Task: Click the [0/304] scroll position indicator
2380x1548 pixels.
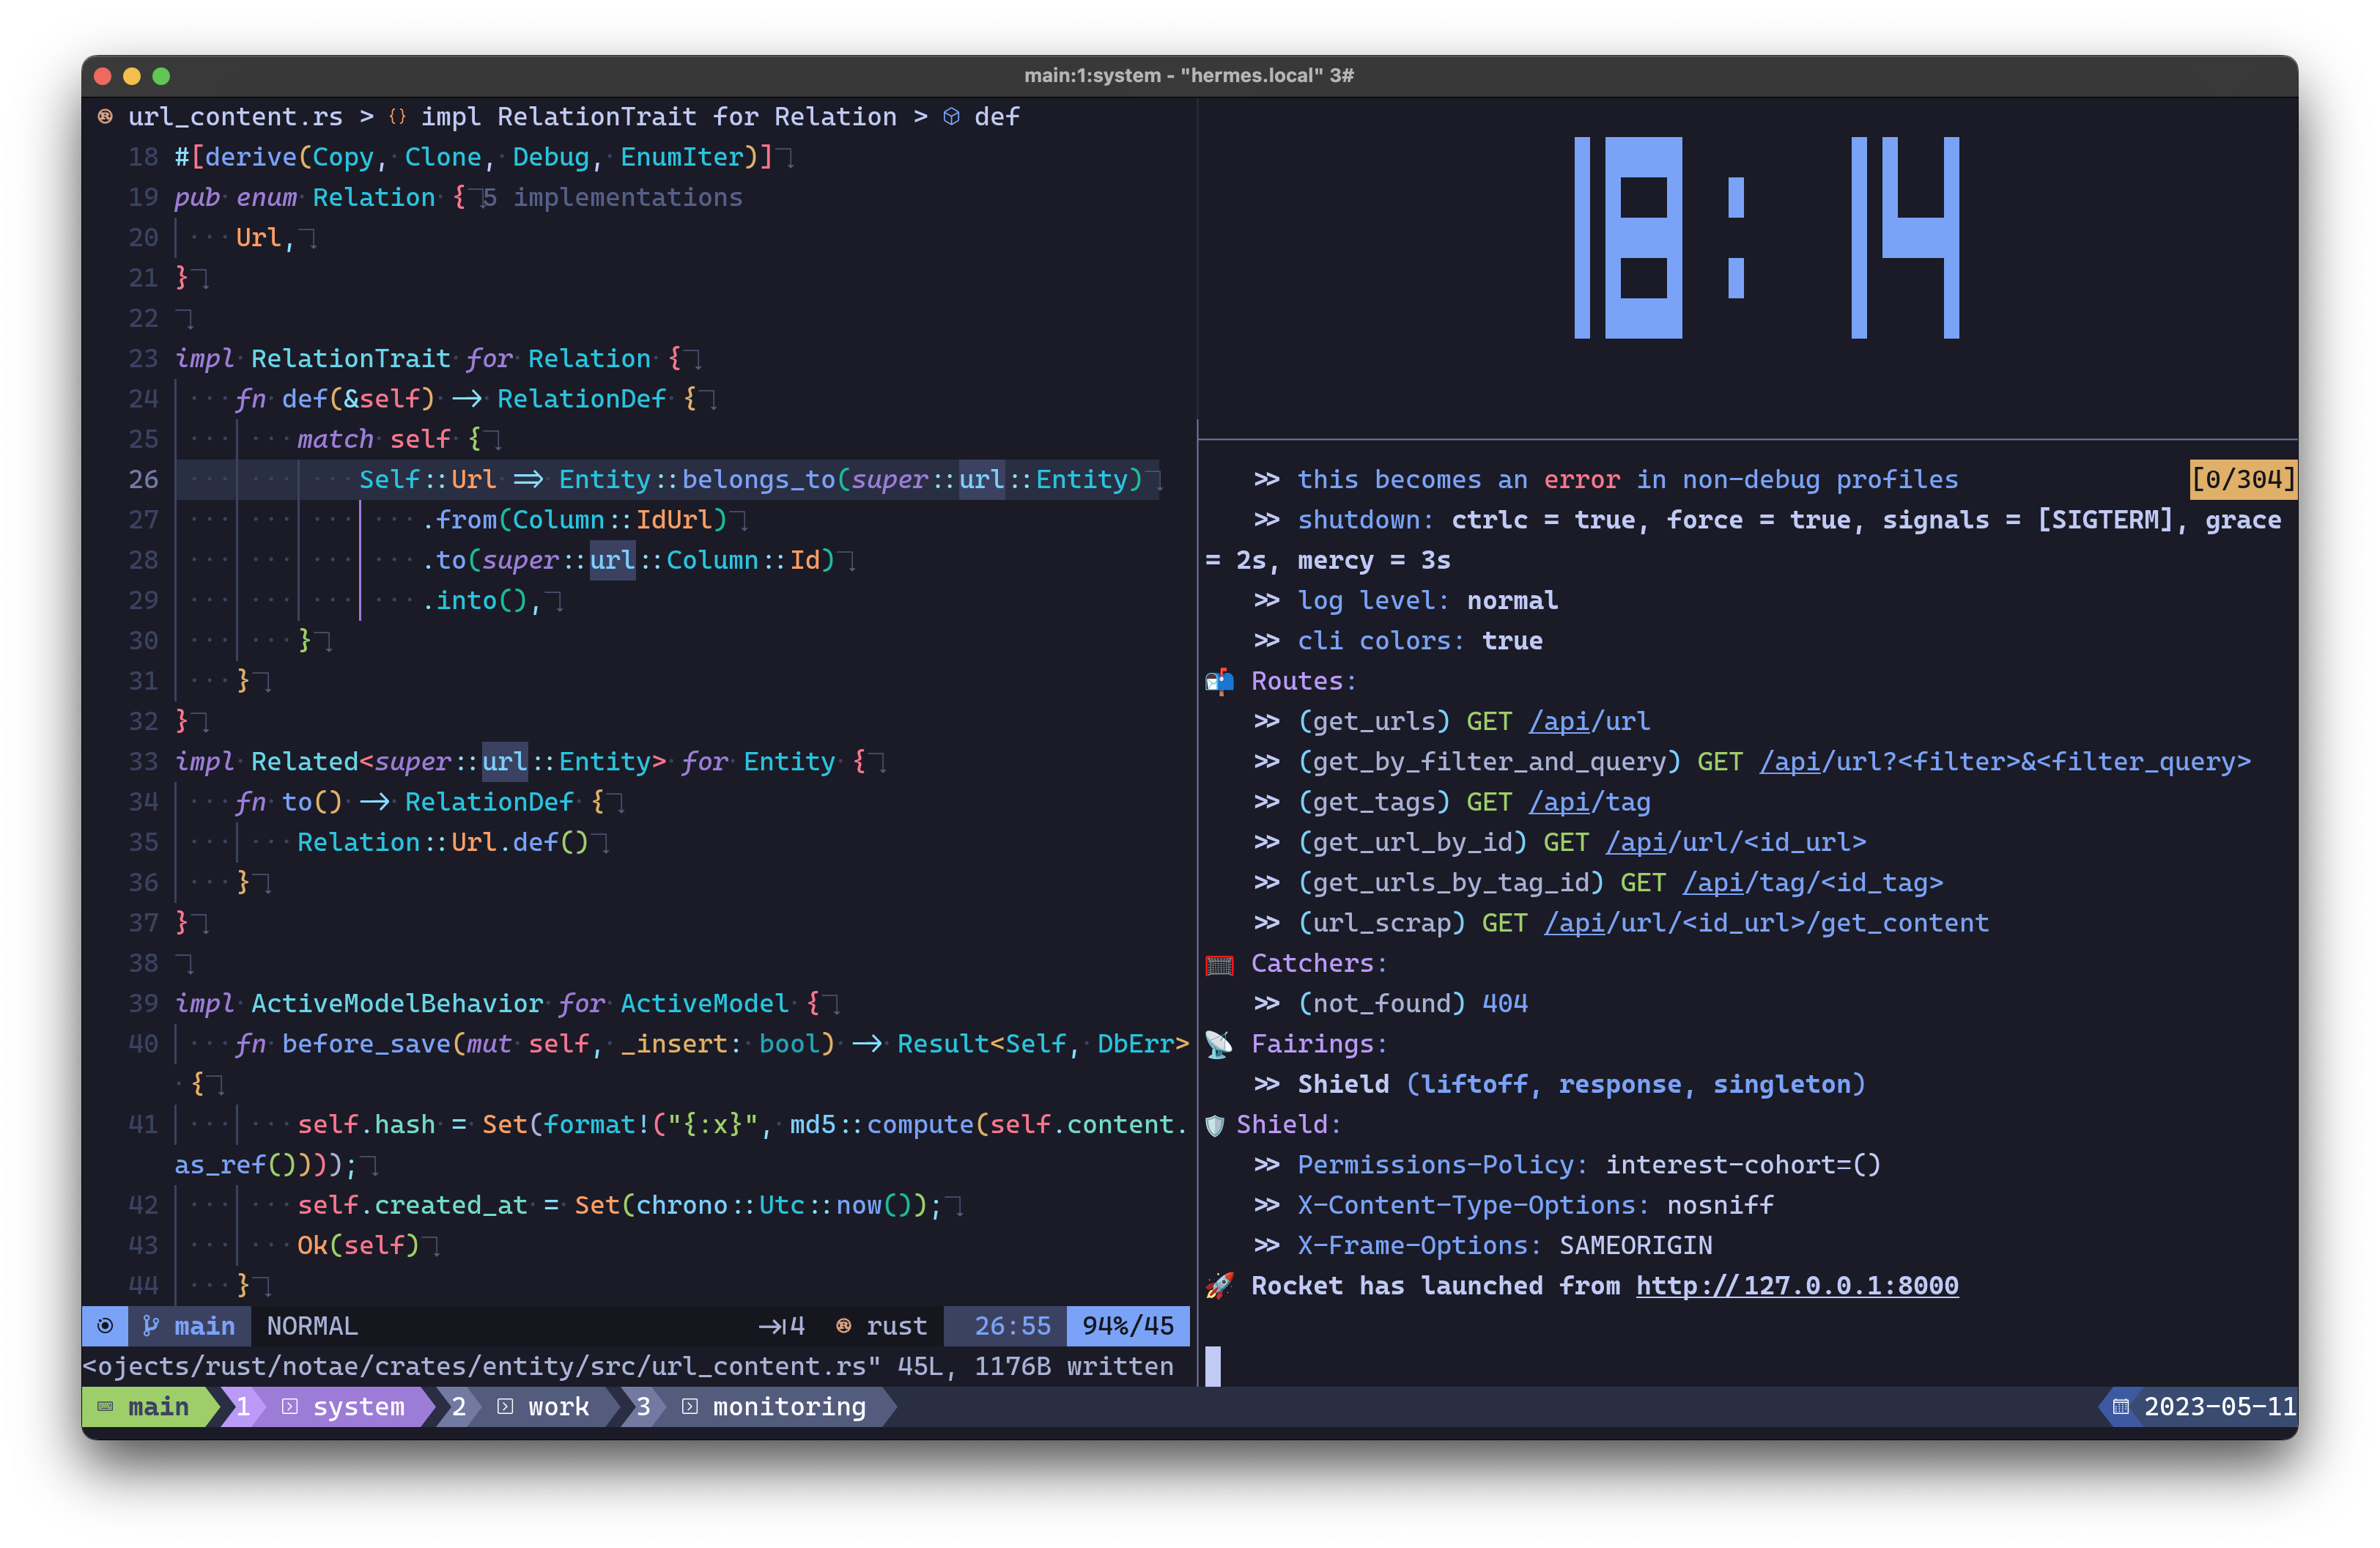Action: [2242, 479]
